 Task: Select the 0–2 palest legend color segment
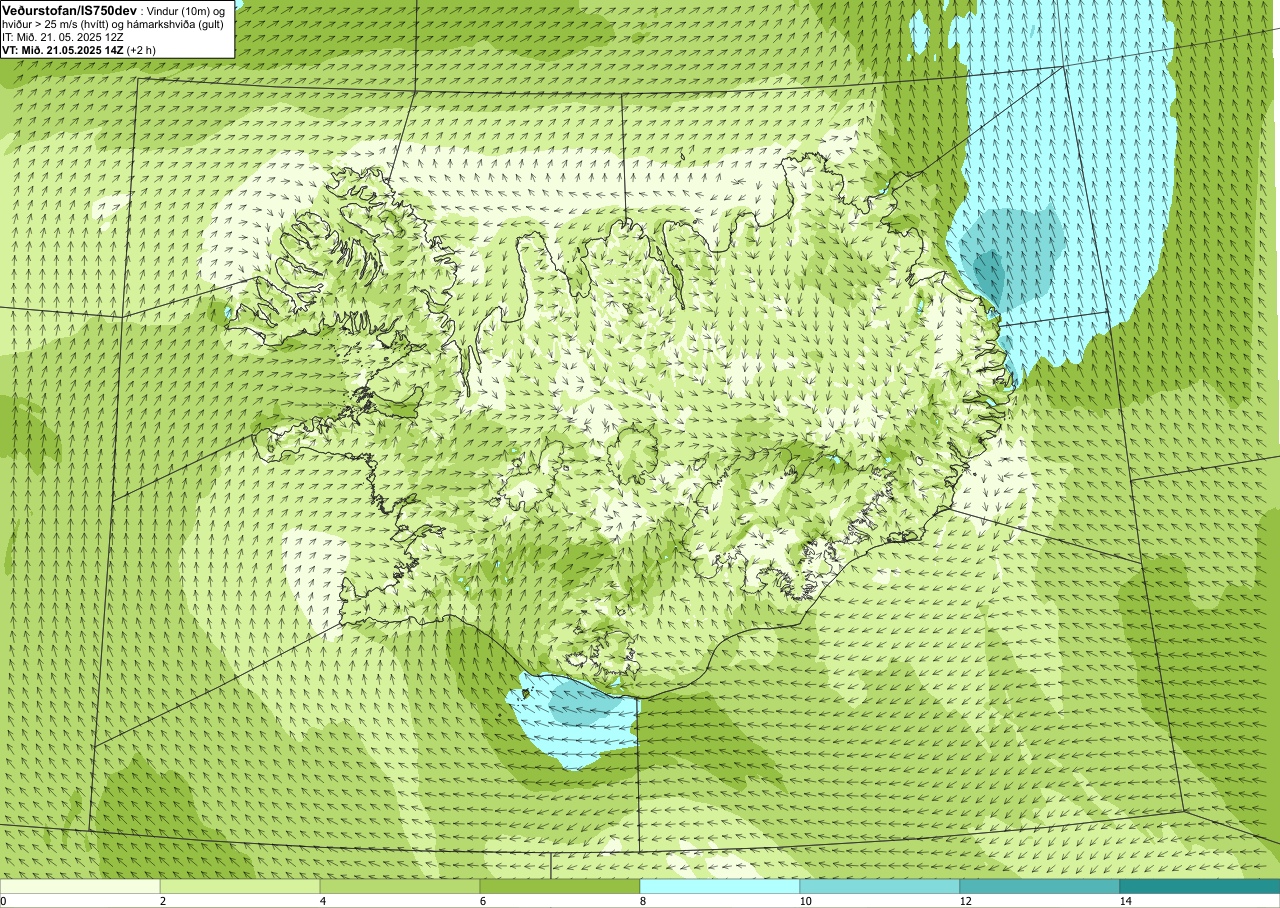click(x=80, y=886)
